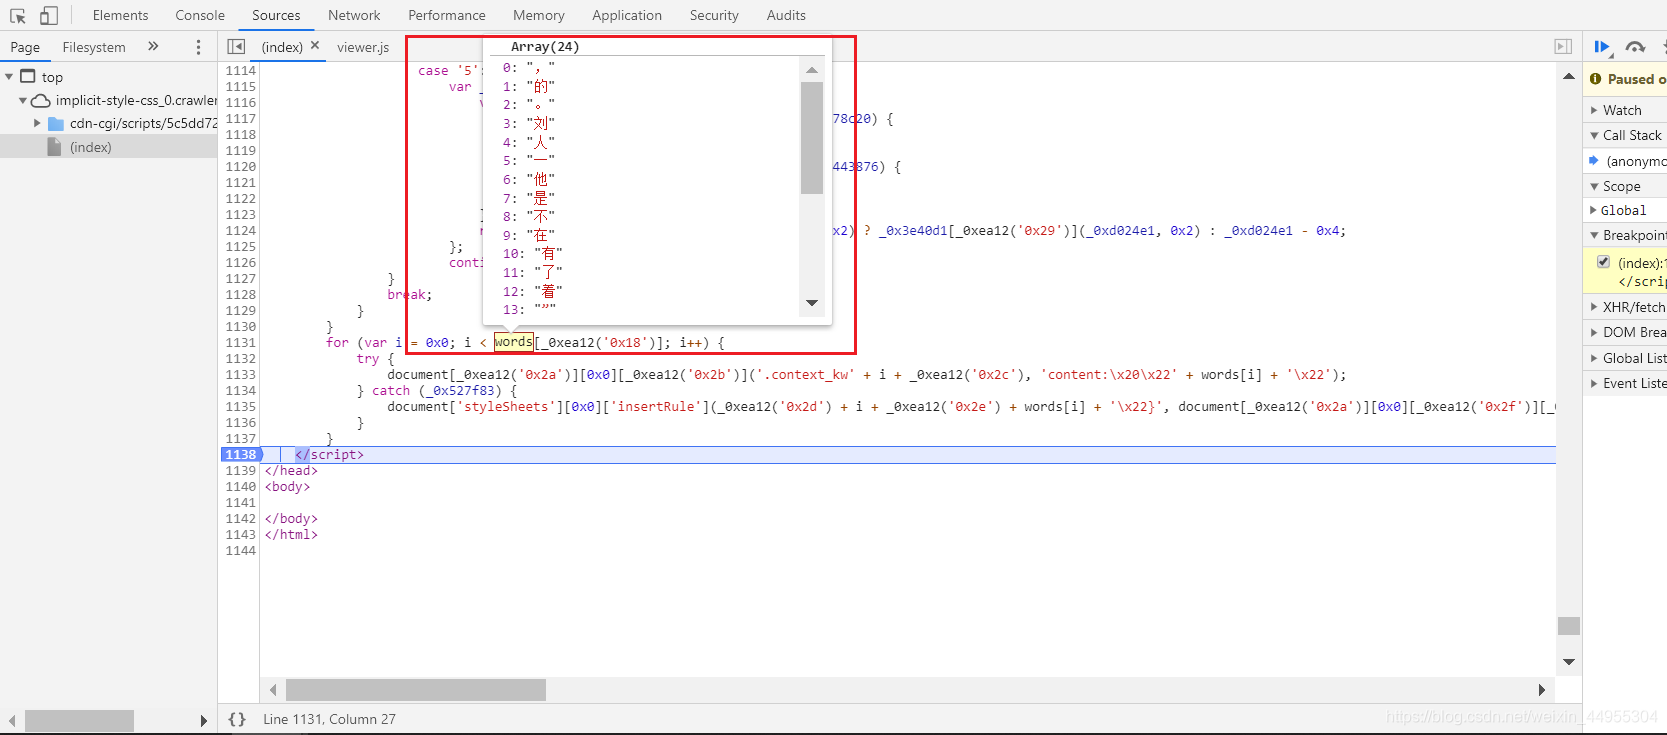1667x735 pixels.
Task: Switch to the Console tab
Action: click(200, 15)
